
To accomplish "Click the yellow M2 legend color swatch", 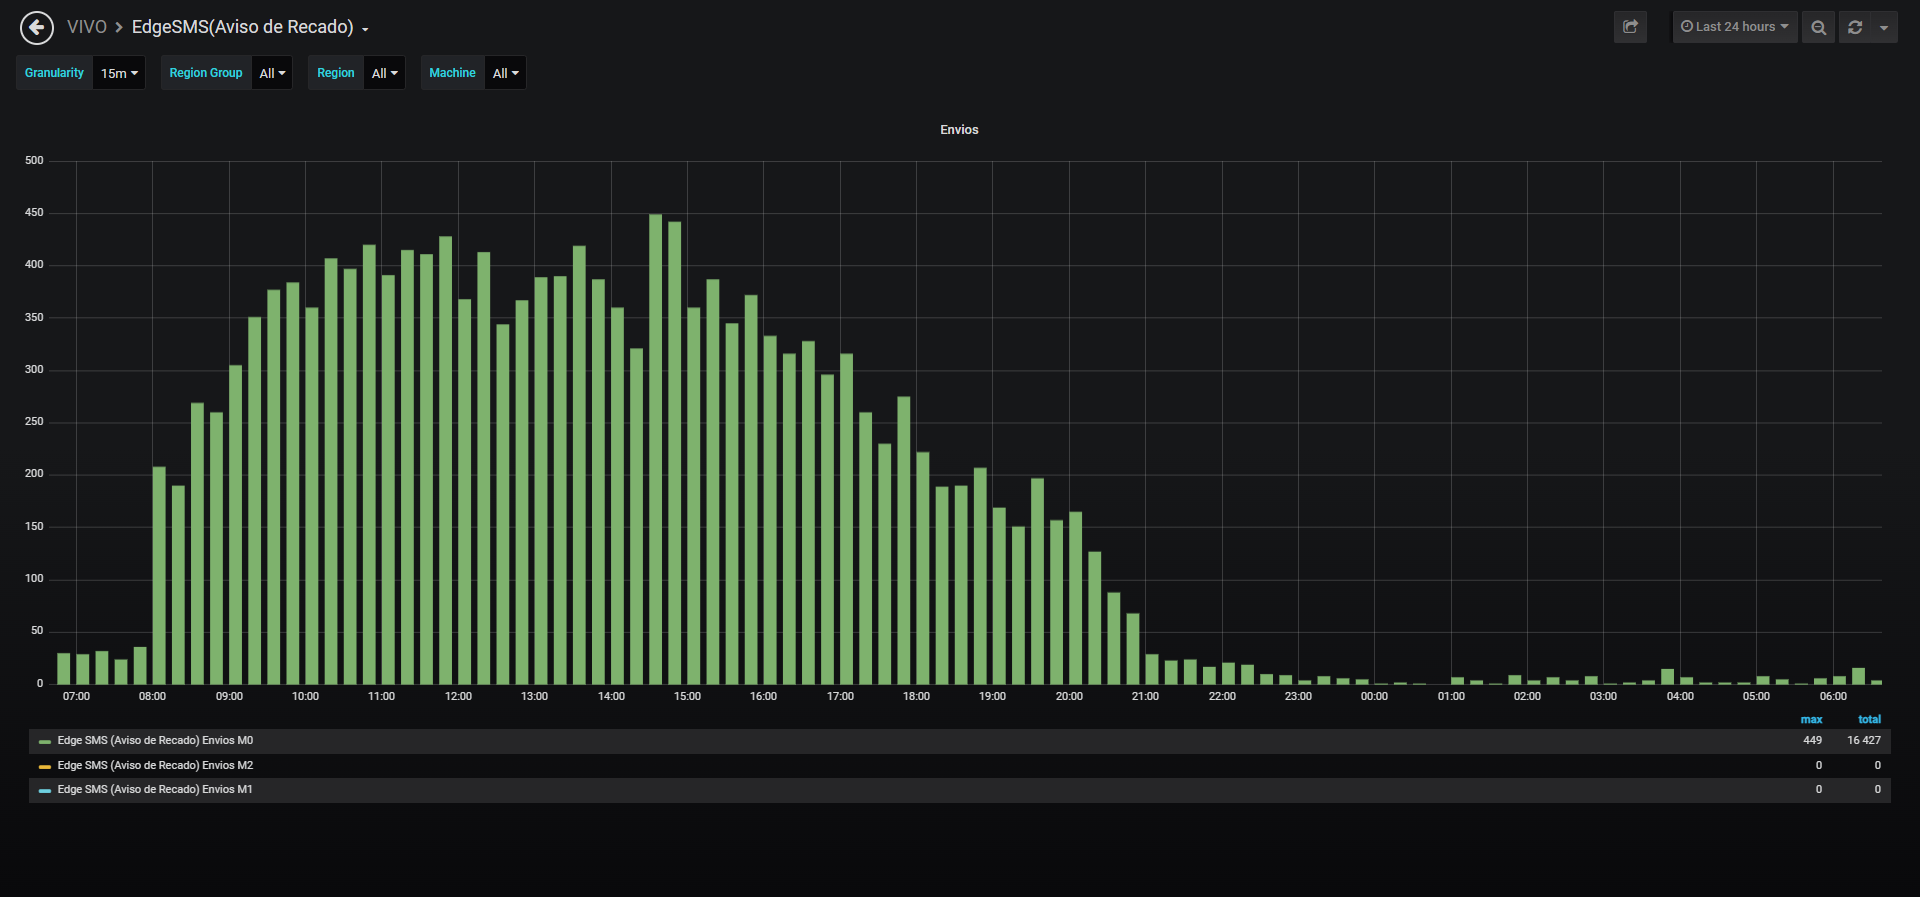I will (45, 767).
